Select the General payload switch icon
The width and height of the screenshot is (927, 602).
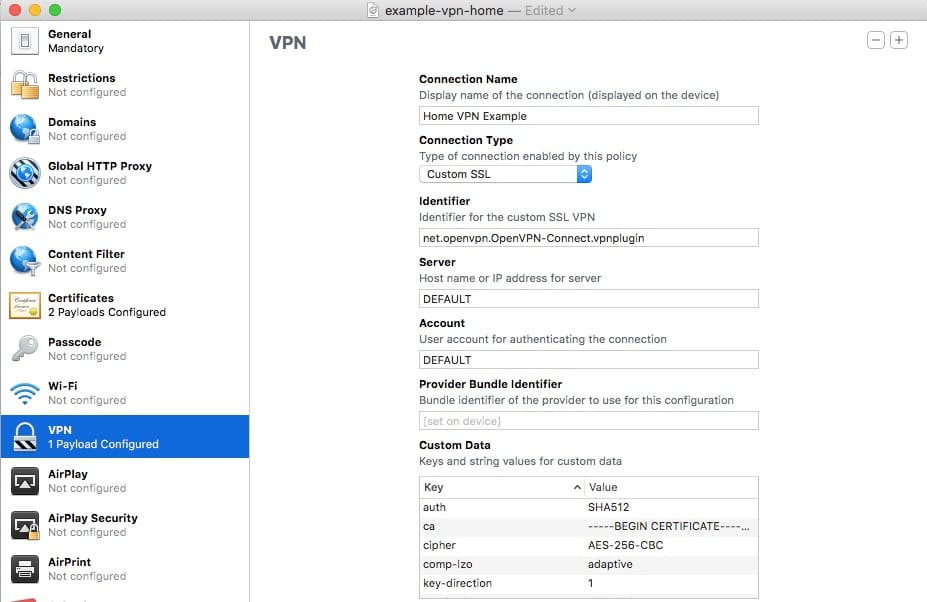[x=25, y=41]
